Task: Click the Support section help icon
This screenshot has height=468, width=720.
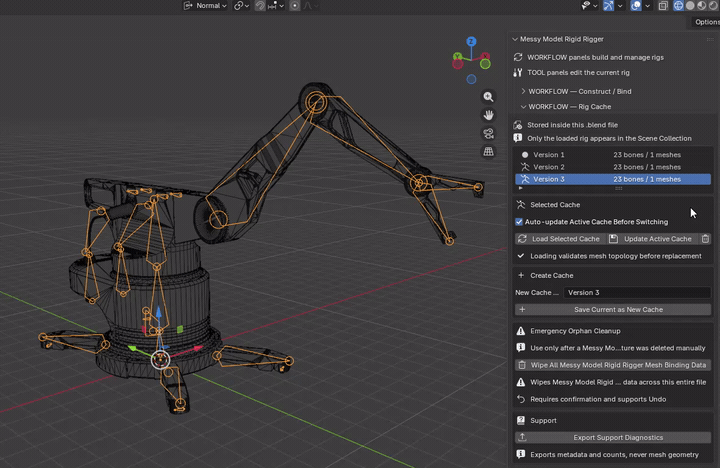Action: (x=521, y=421)
